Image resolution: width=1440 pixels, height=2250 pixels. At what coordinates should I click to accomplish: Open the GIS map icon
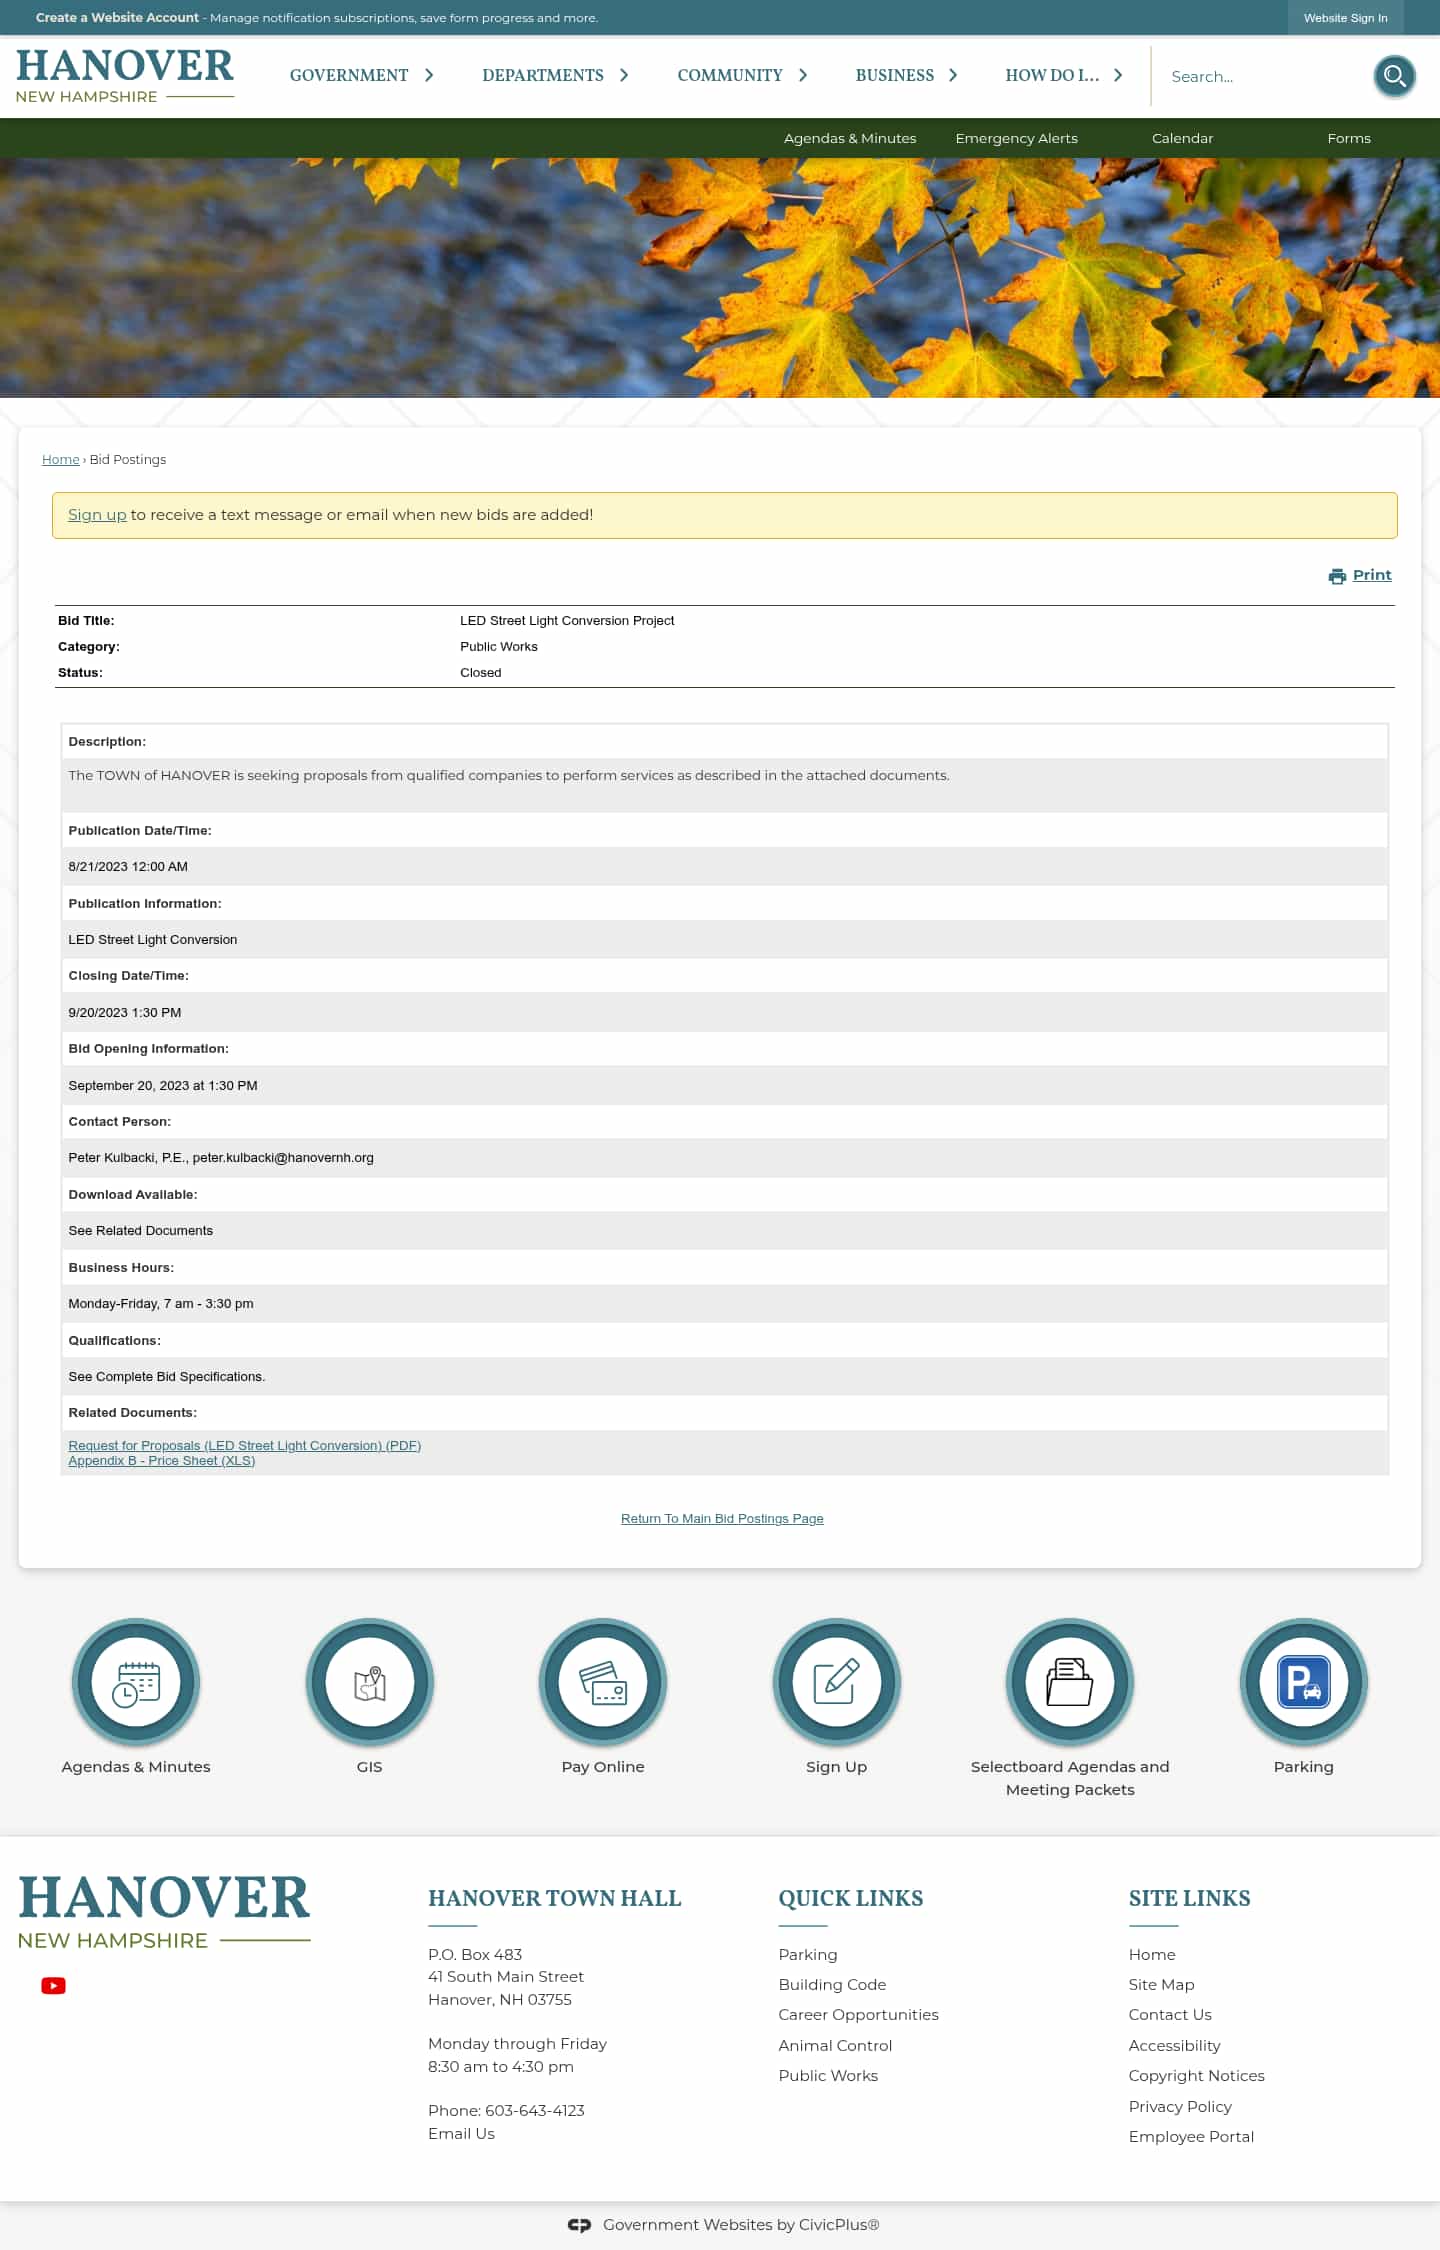click(370, 1682)
